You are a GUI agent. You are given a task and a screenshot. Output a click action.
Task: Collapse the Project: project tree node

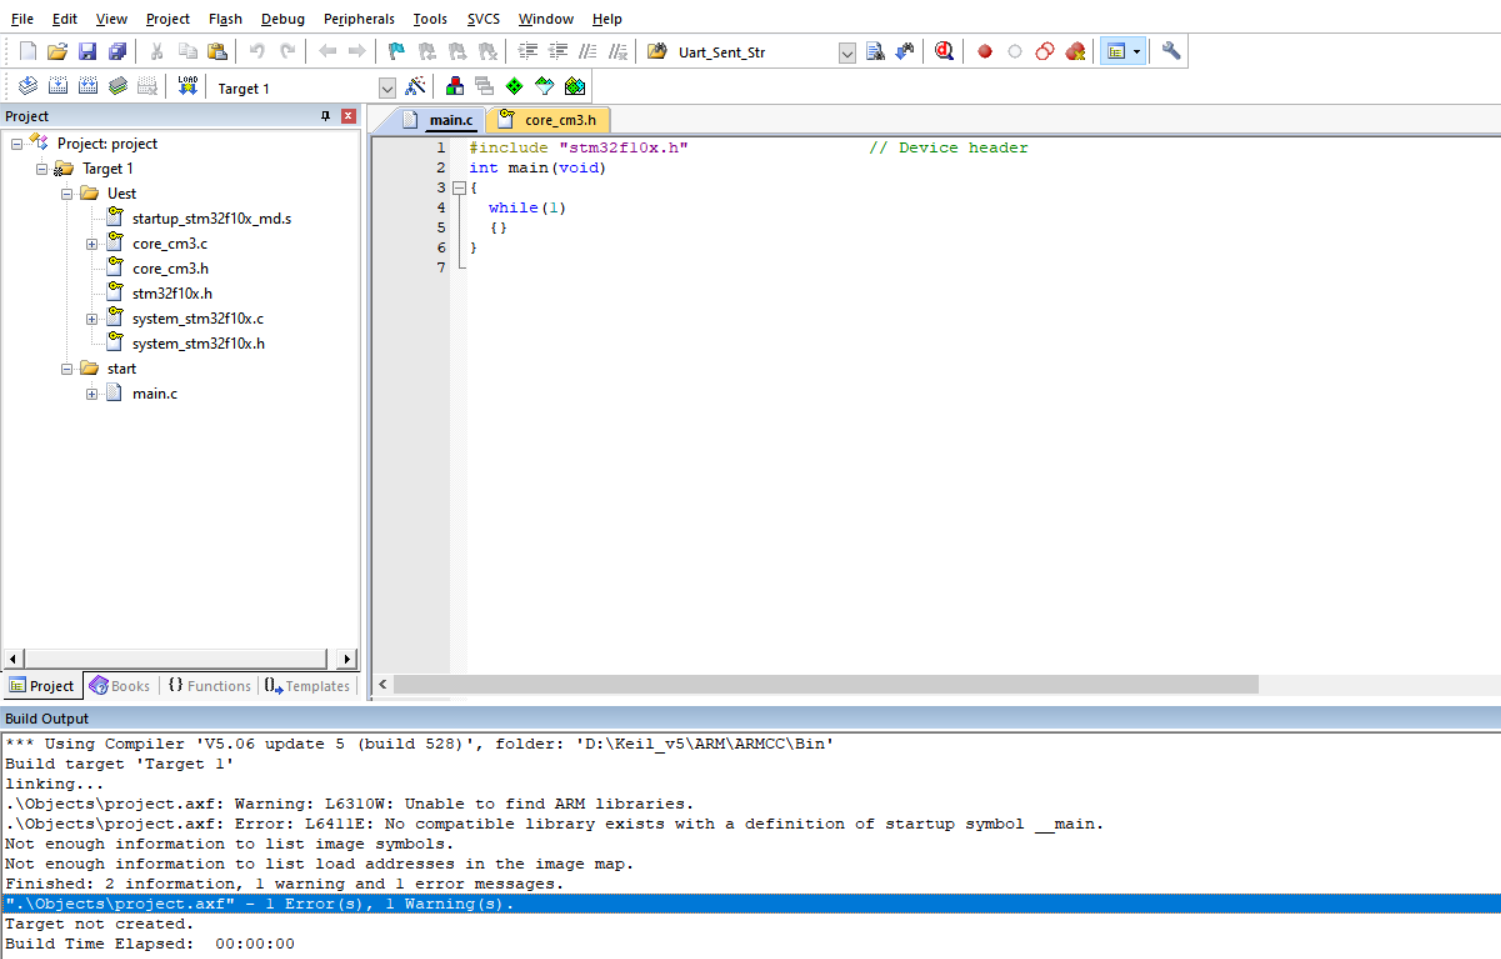(x=17, y=144)
